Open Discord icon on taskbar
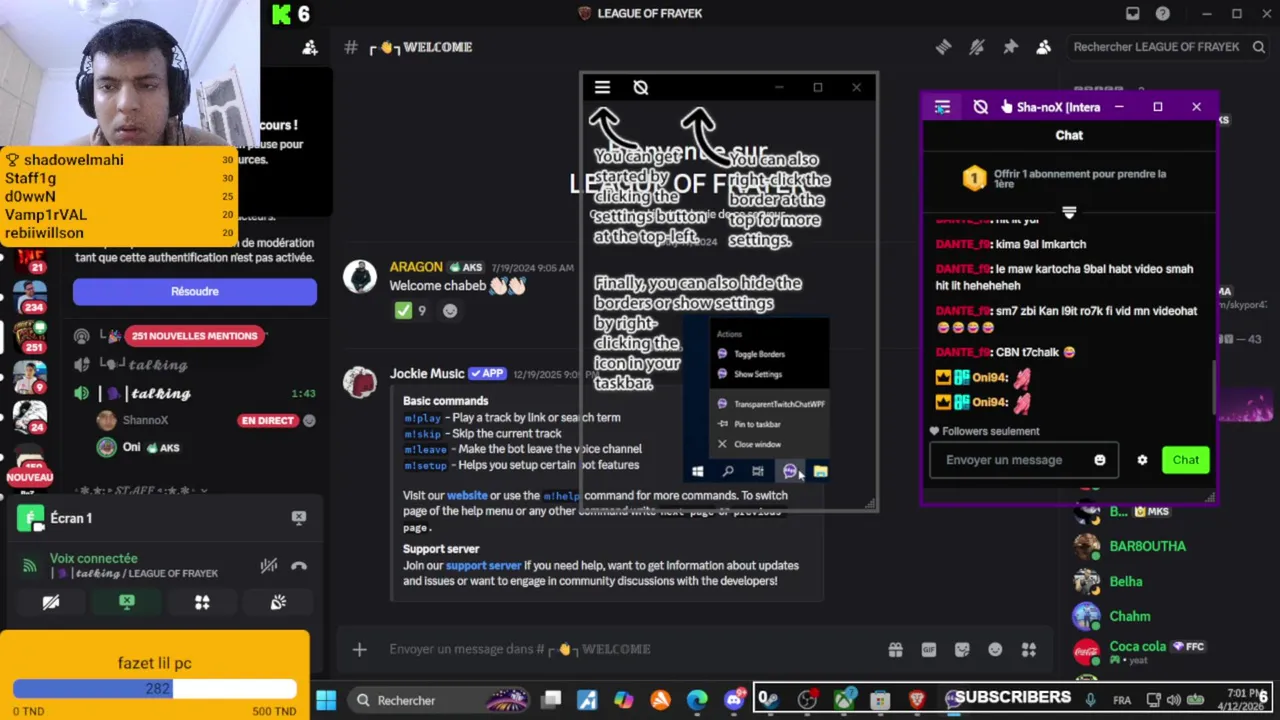1280x720 pixels. point(734,700)
